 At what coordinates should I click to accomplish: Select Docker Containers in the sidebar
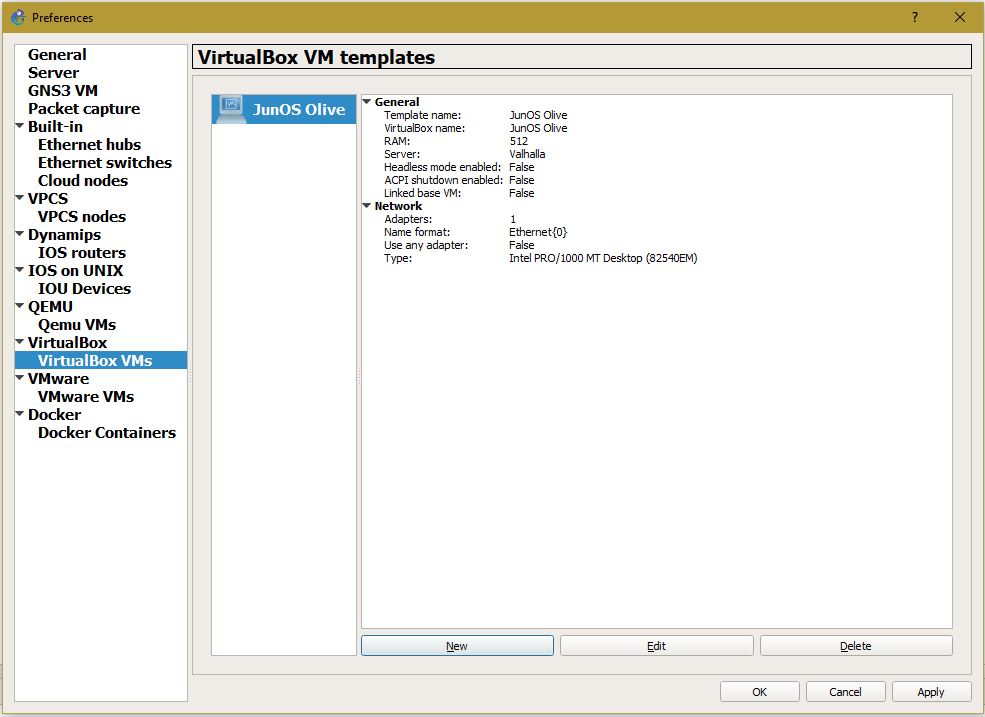(107, 433)
